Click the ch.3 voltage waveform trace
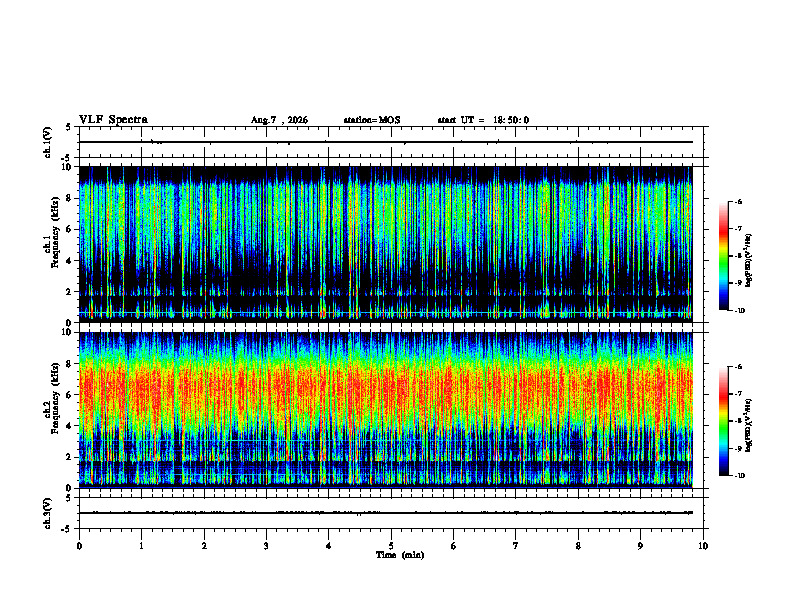 386,513
